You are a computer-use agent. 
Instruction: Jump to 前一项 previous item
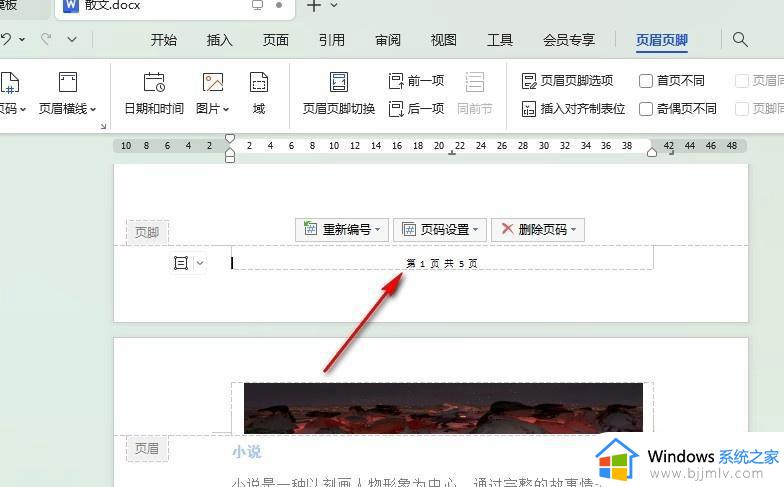coord(416,80)
